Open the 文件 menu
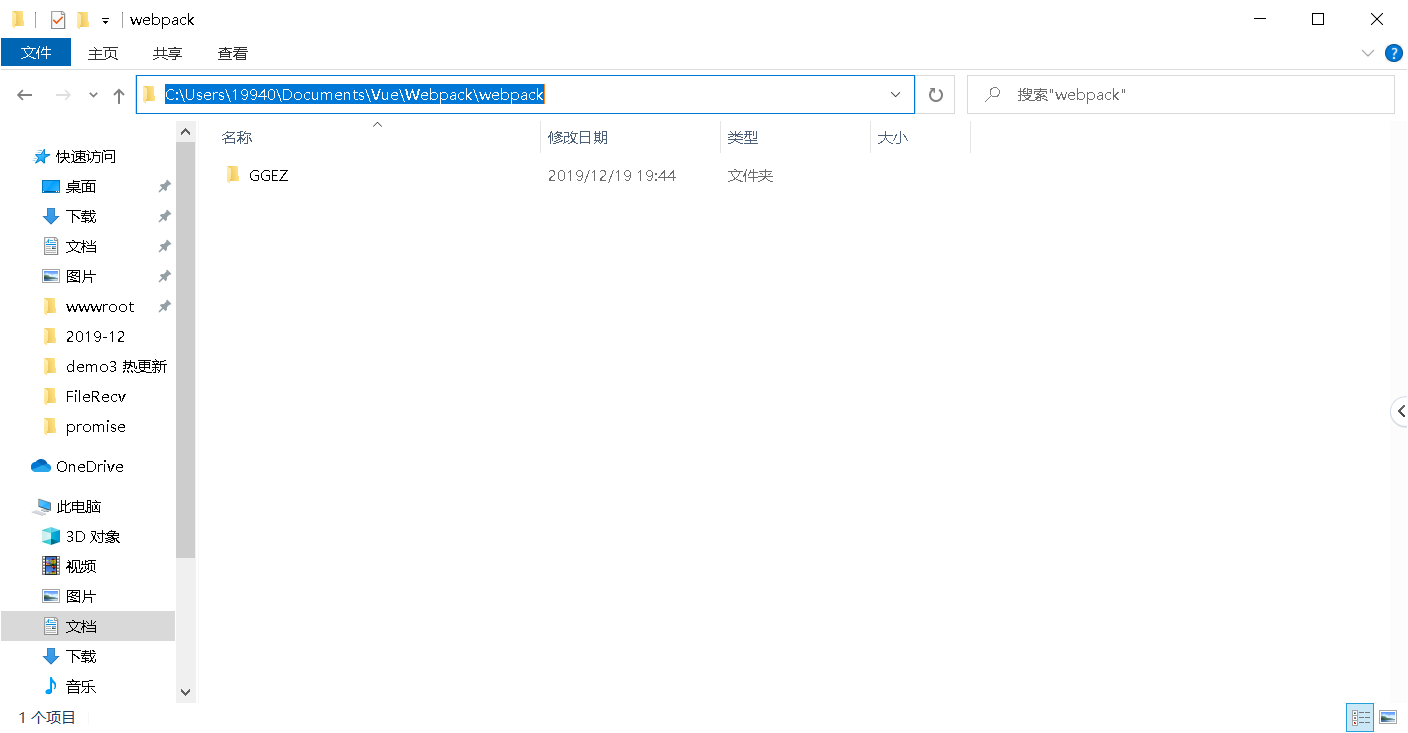The image size is (1408, 733). tap(36, 53)
